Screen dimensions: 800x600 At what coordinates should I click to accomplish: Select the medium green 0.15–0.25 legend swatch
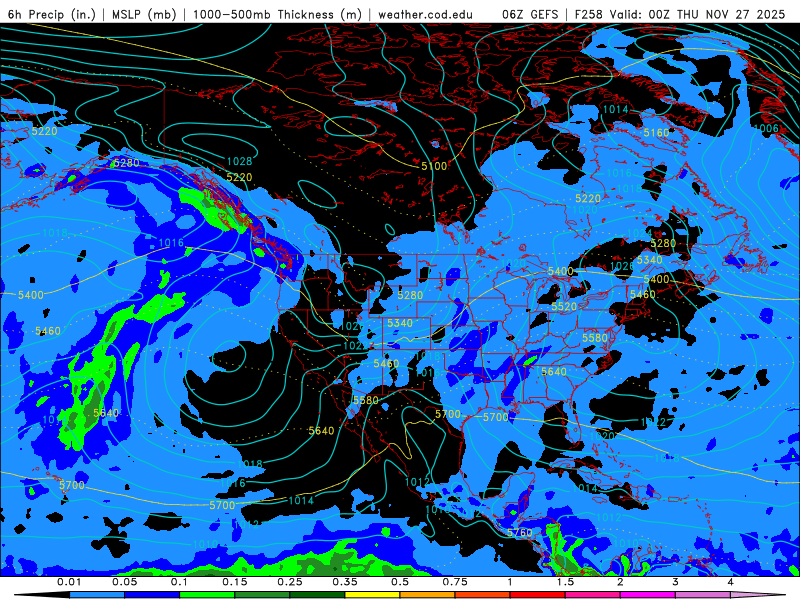262,595
